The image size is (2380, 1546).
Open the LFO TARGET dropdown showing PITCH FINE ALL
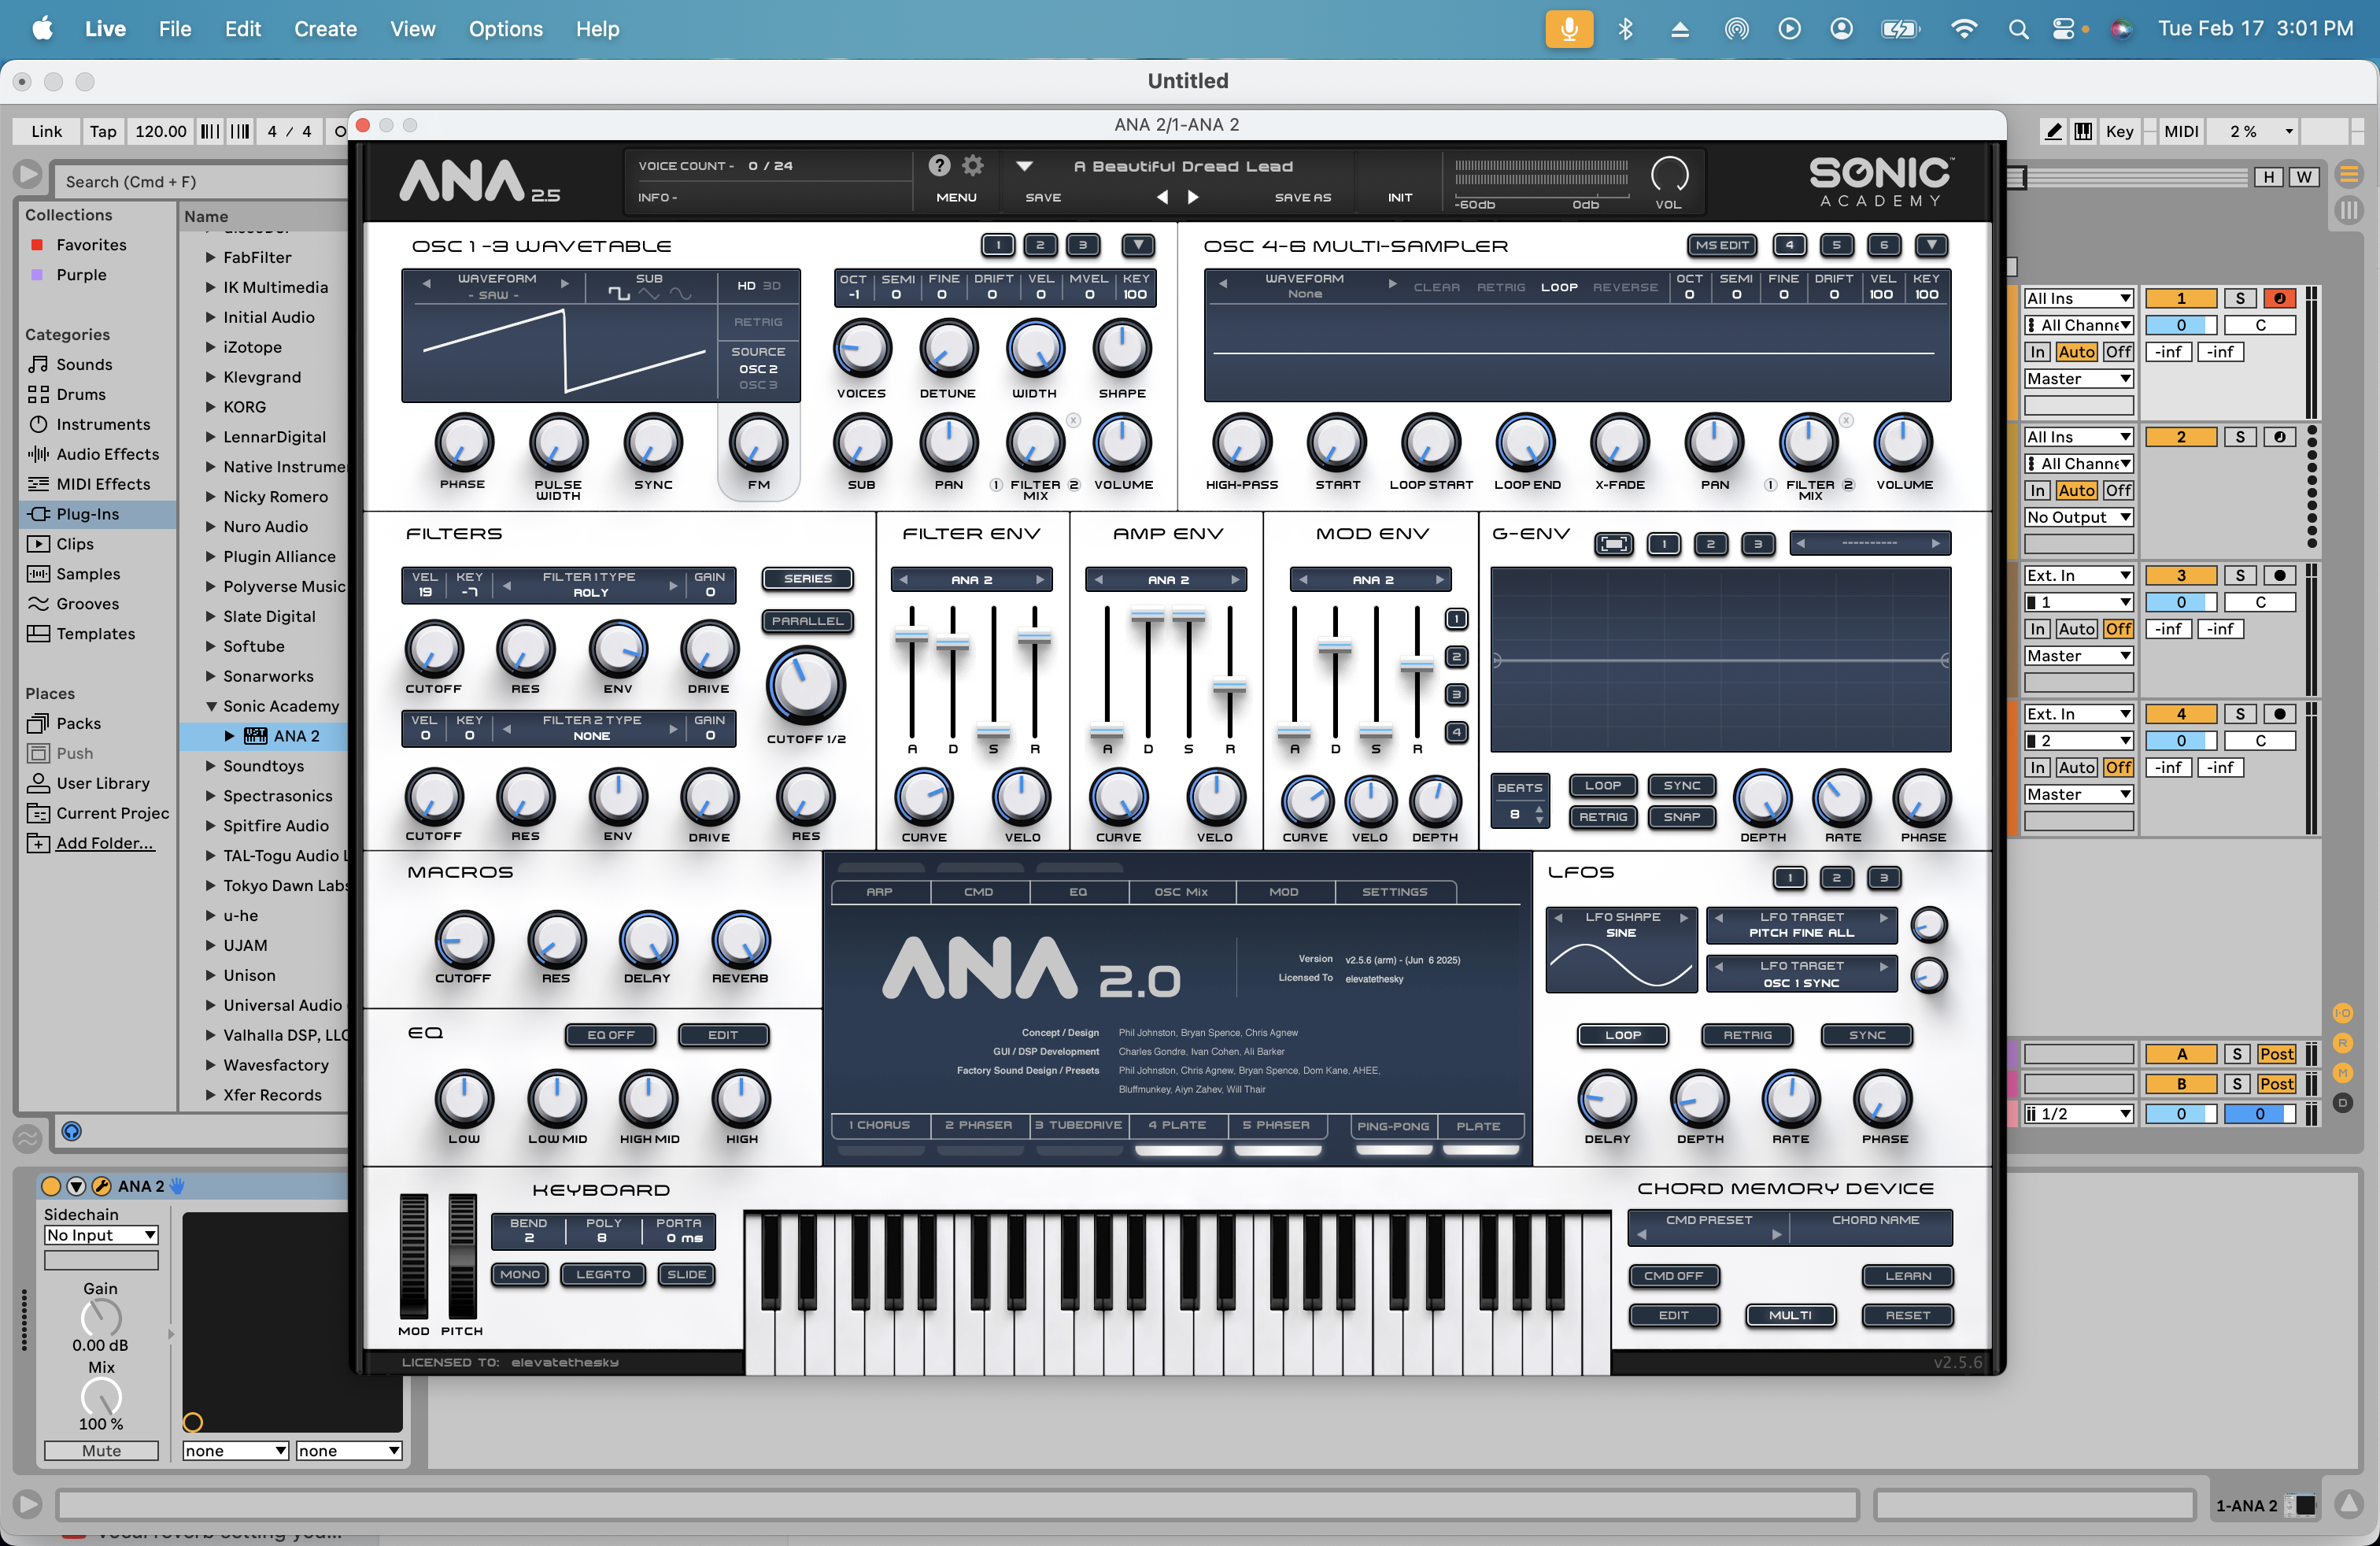point(1800,925)
